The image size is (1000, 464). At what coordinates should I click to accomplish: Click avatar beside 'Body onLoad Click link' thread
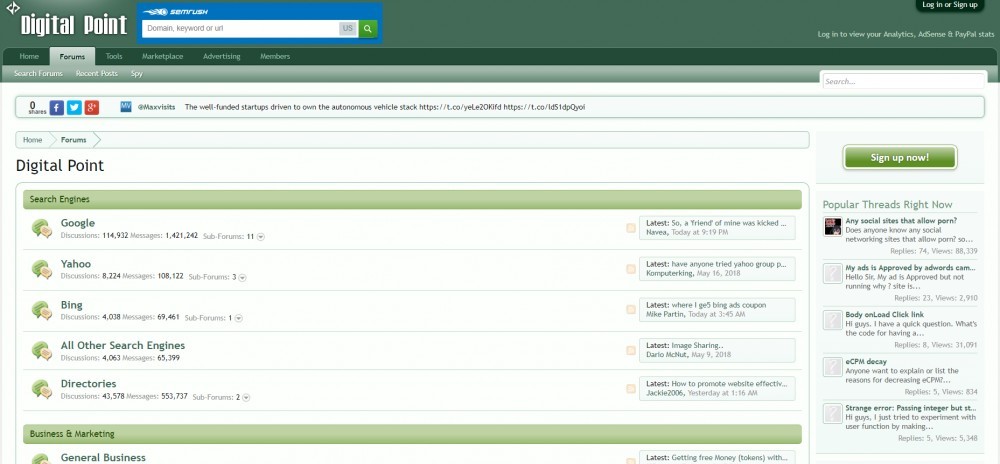click(833, 320)
